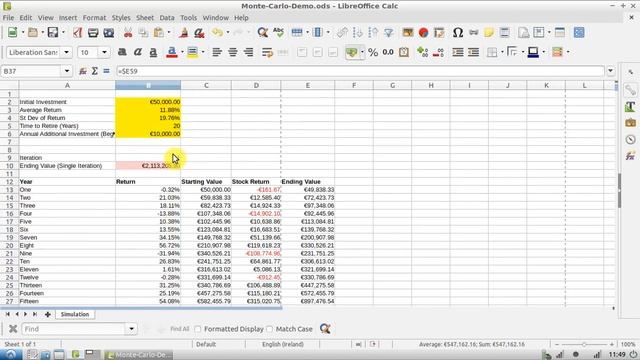Toggle bold formatting

[122, 52]
